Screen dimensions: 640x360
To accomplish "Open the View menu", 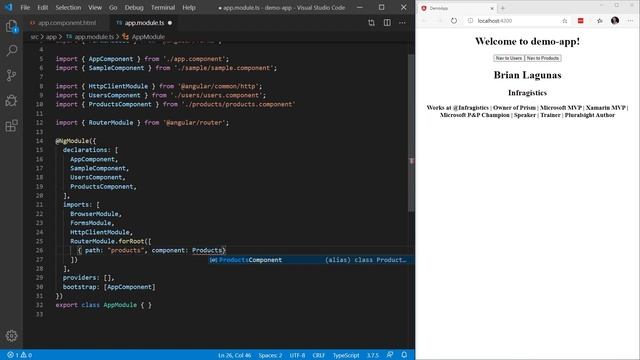I will [x=95, y=7].
